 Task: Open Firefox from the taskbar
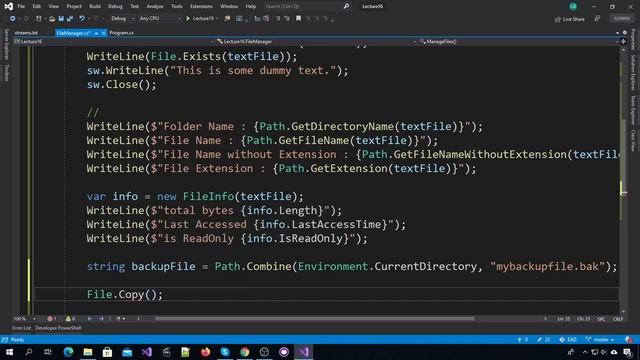pyautogui.click(x=205, y=352)
